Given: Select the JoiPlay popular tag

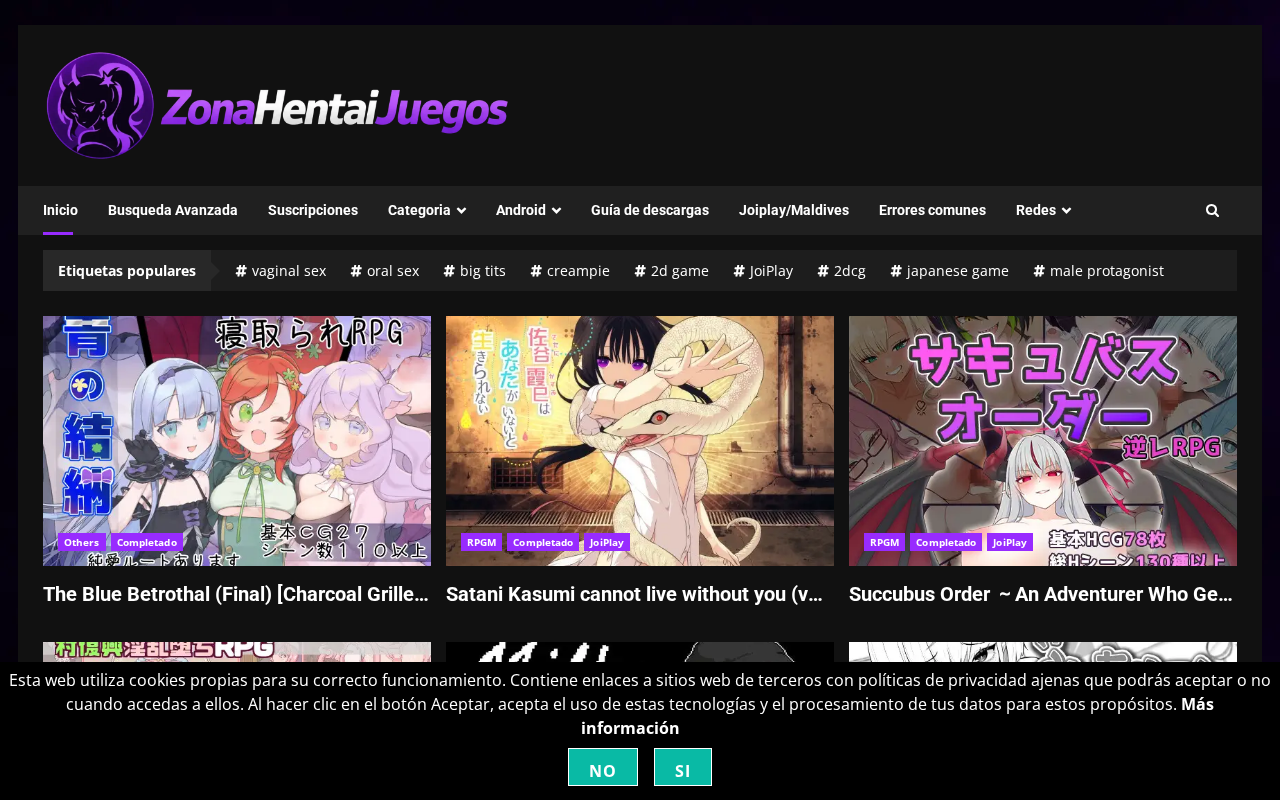Looking at the screenshot, I should (x=763, y=271).
